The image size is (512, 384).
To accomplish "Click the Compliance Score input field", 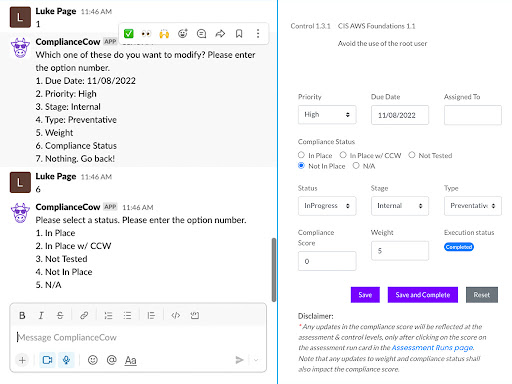I will (x=327, y=261).
